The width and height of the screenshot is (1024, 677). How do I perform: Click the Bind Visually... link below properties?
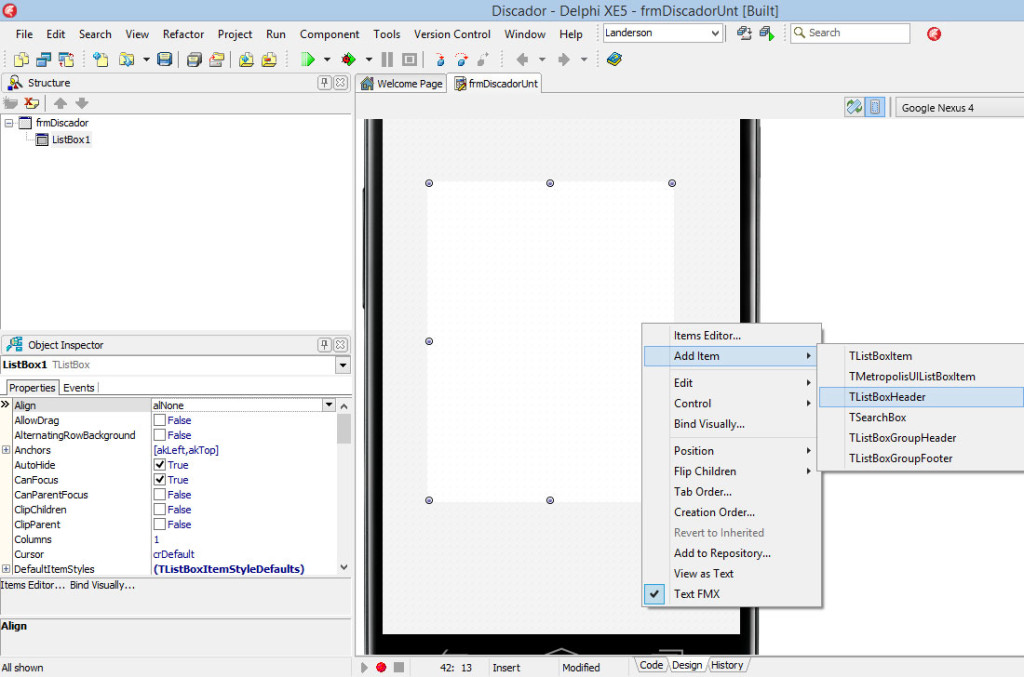103,585
